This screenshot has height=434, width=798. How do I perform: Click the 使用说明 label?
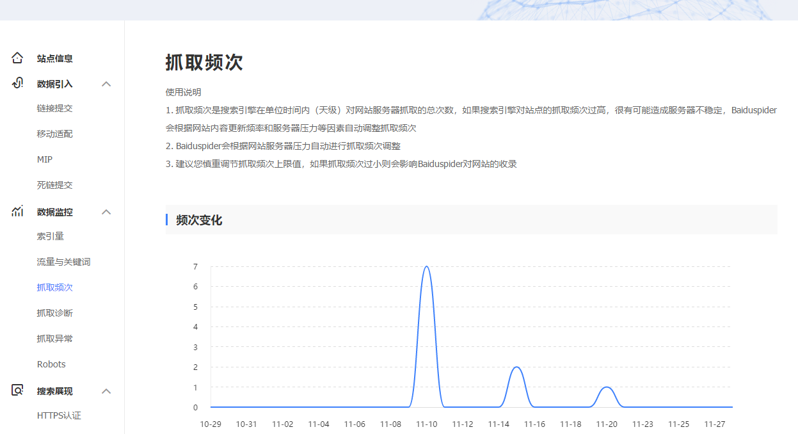[x=183, y=92]
